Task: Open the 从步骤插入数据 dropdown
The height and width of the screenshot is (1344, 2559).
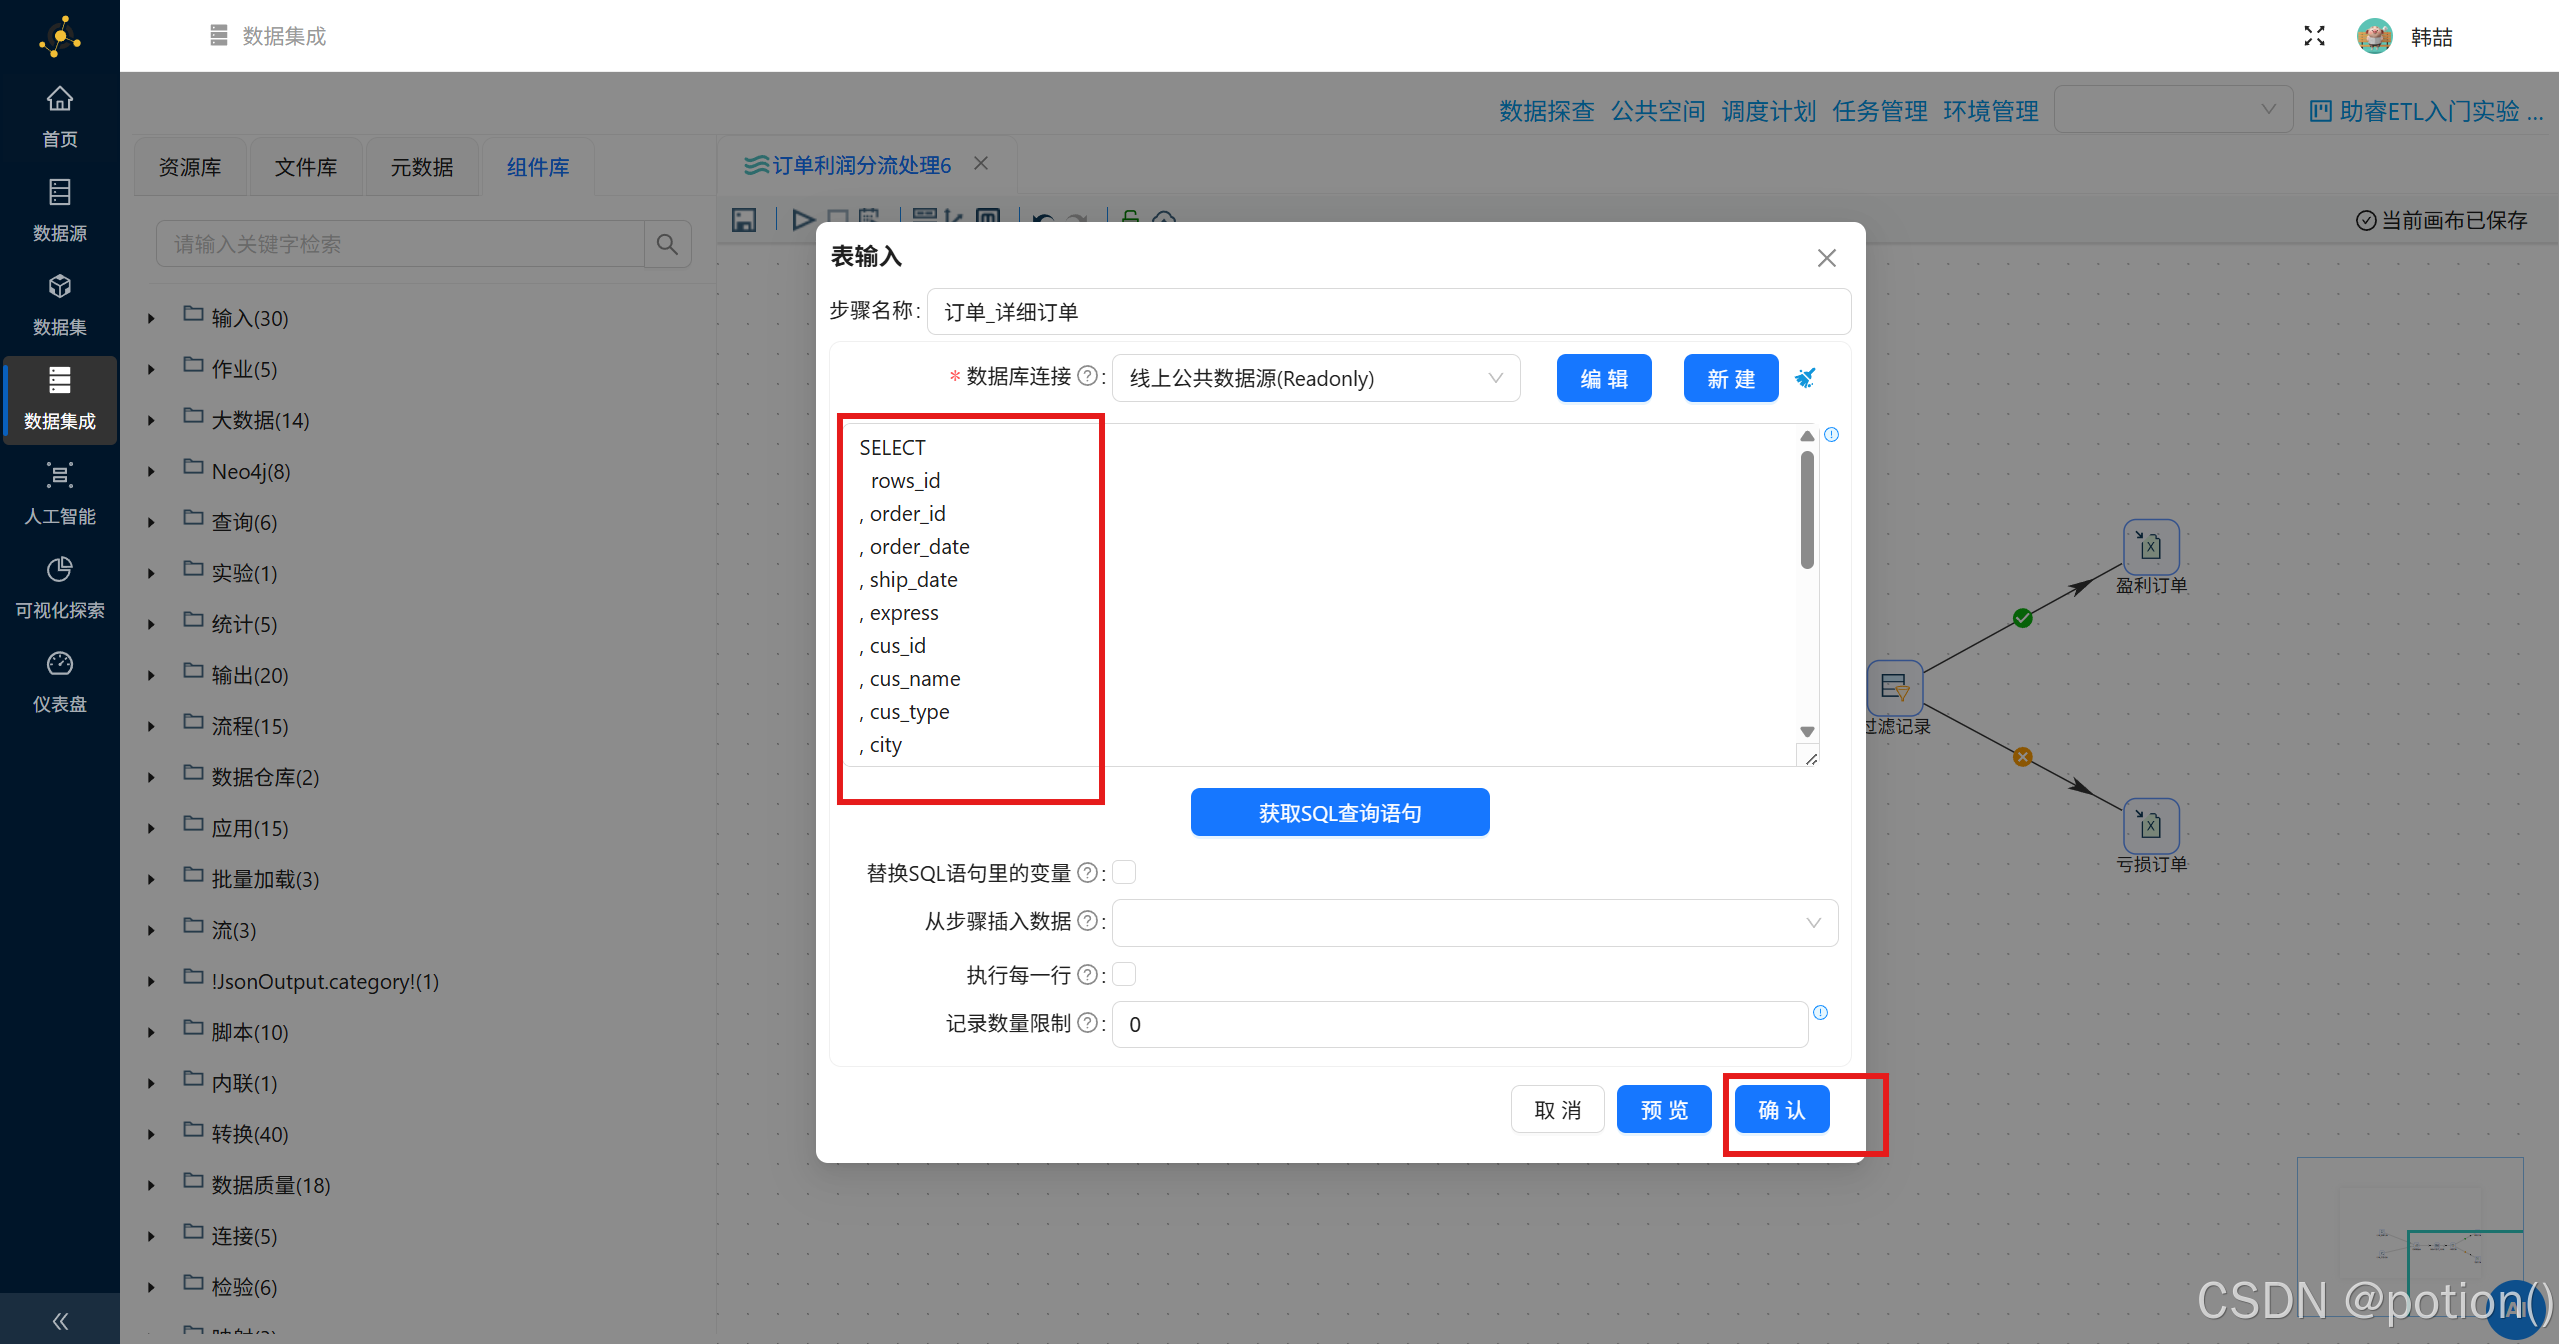Action: (1473, 922)
